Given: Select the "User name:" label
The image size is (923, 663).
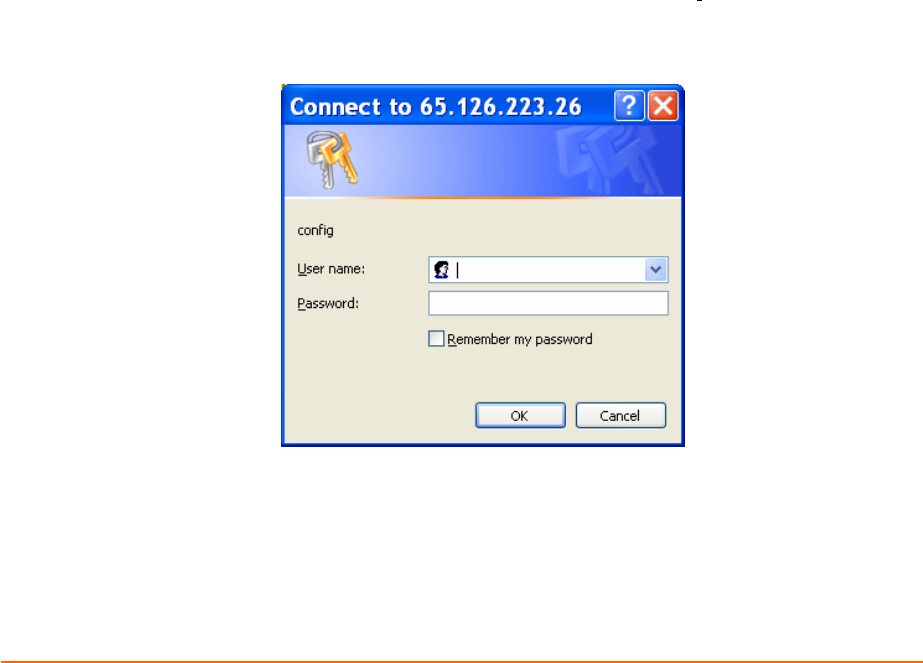Looking at the screenshot, I should pyautogui.click(x=331, y=269).
